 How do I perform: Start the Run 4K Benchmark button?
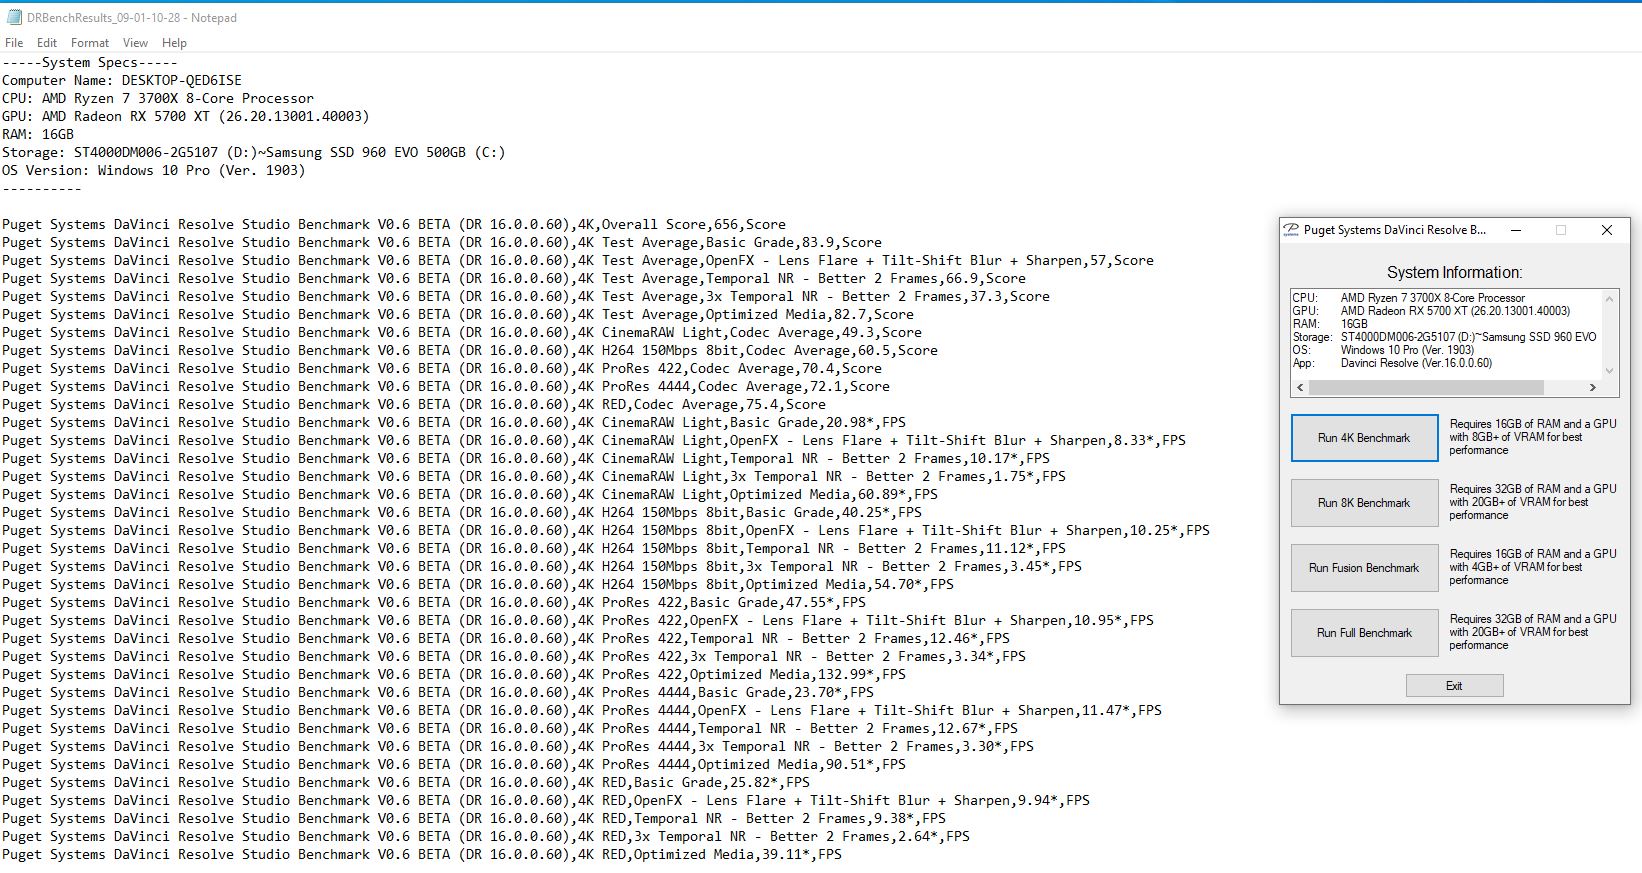(1364, 438)
